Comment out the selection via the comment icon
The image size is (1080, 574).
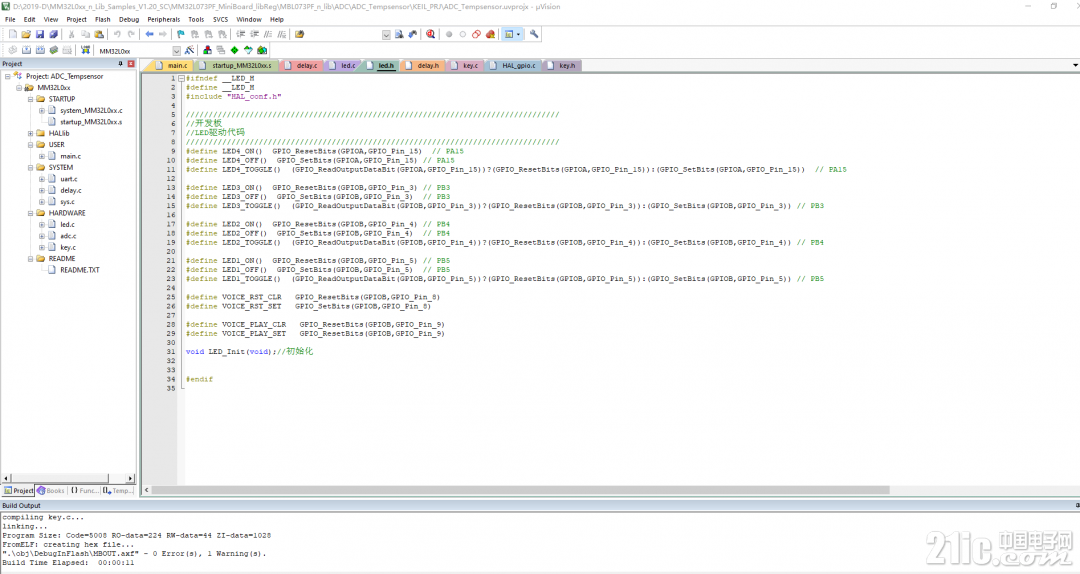[268, 34]
